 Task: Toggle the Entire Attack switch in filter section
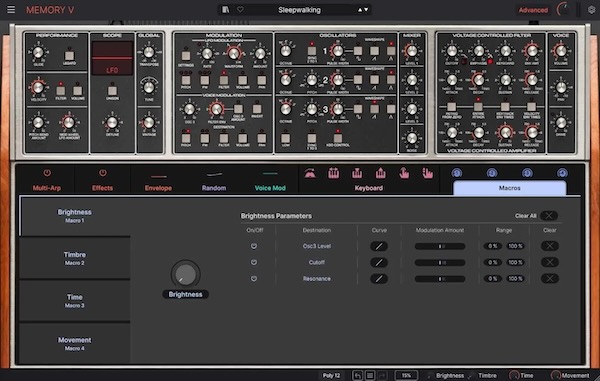click(478, 106)
